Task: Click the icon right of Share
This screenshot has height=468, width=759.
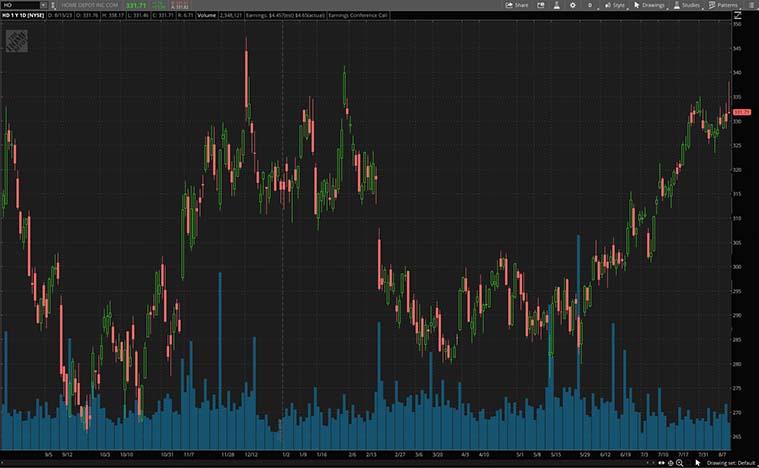Action: tap(543, 5)
